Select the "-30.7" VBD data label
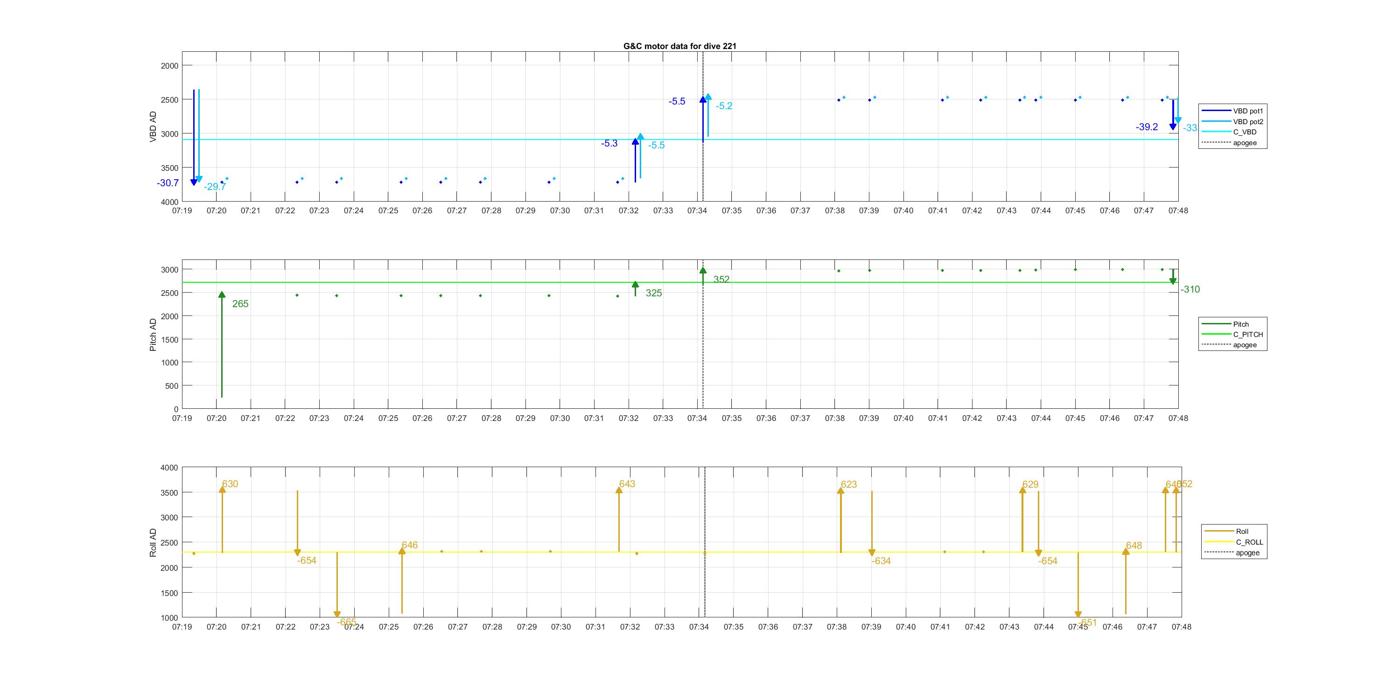This screenshot has height=693, width=1400. [168, 183]
